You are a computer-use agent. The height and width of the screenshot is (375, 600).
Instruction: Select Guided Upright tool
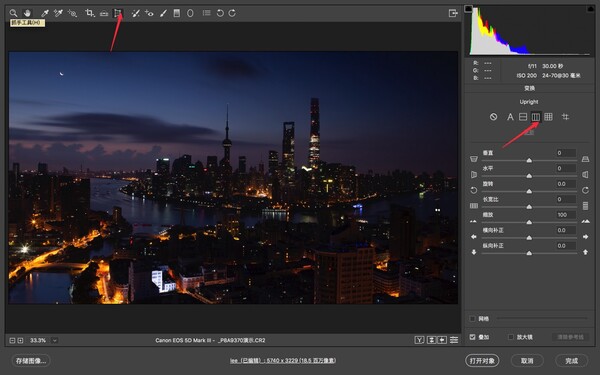click(565, 117)
